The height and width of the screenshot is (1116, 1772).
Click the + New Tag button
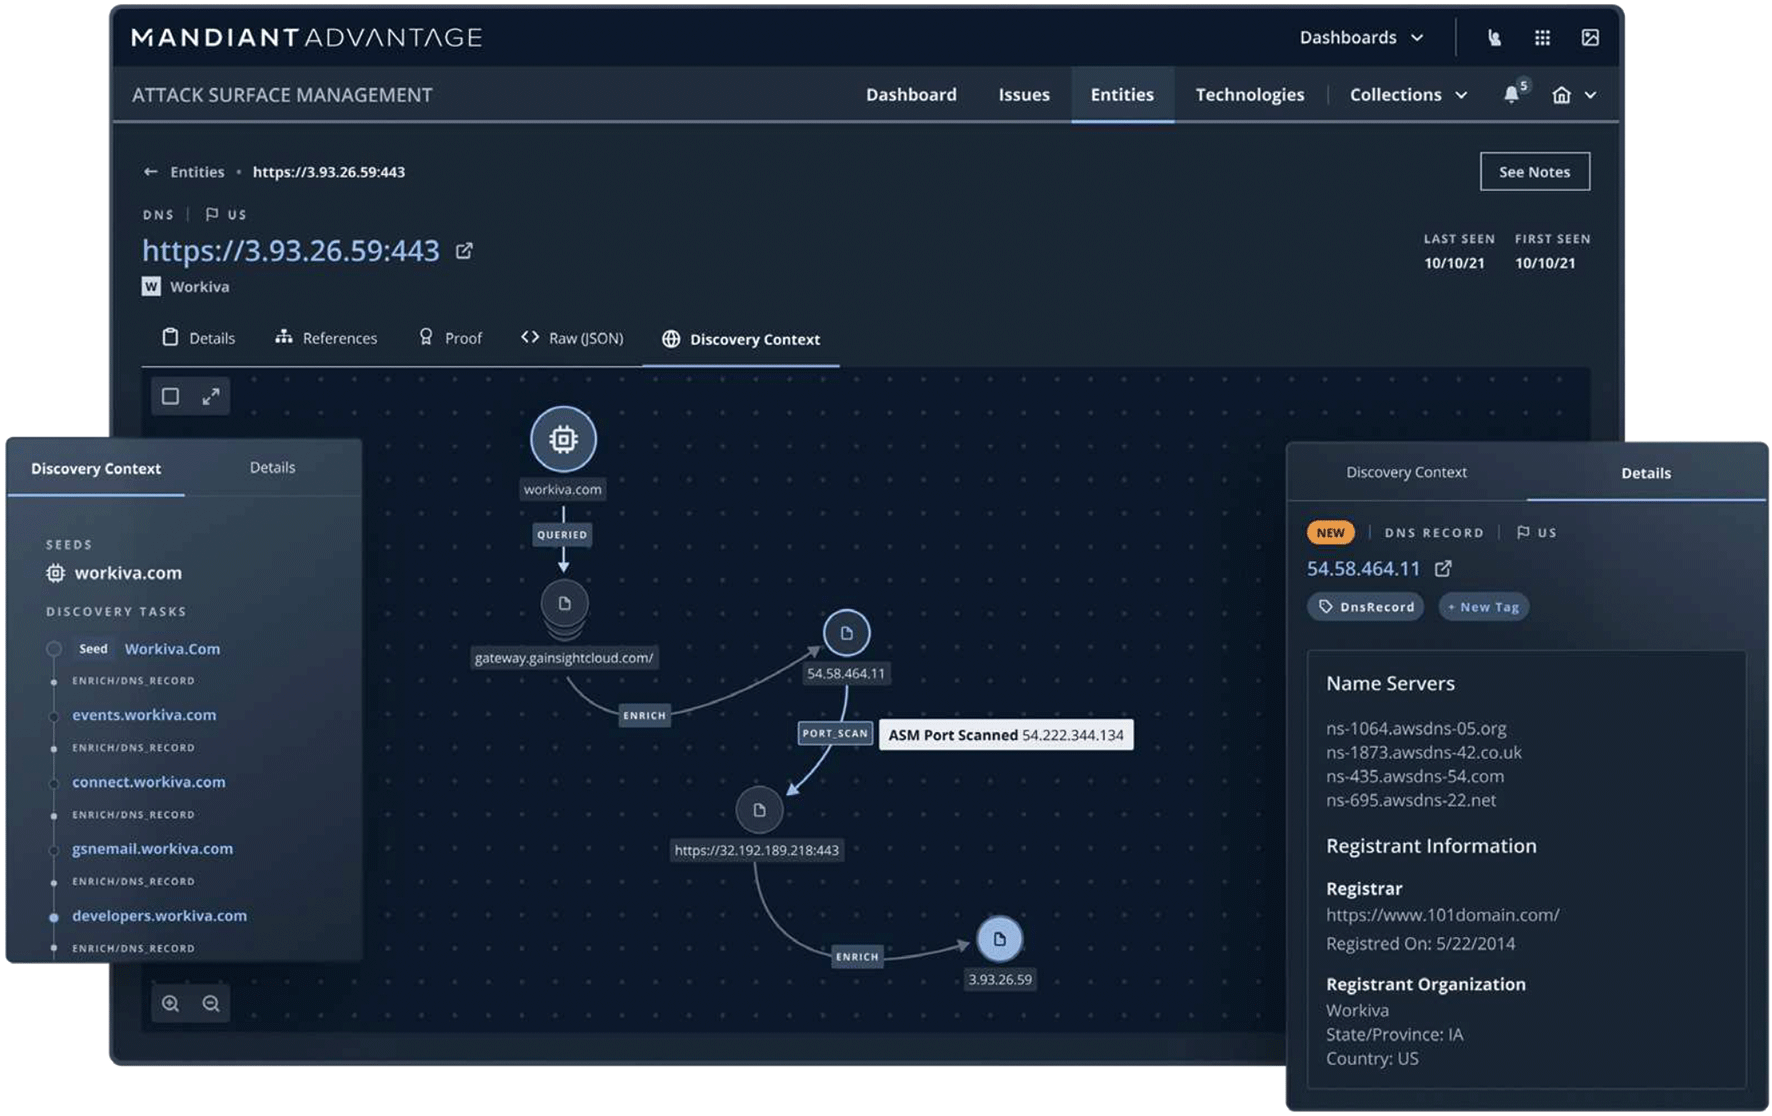(1483, 607)
